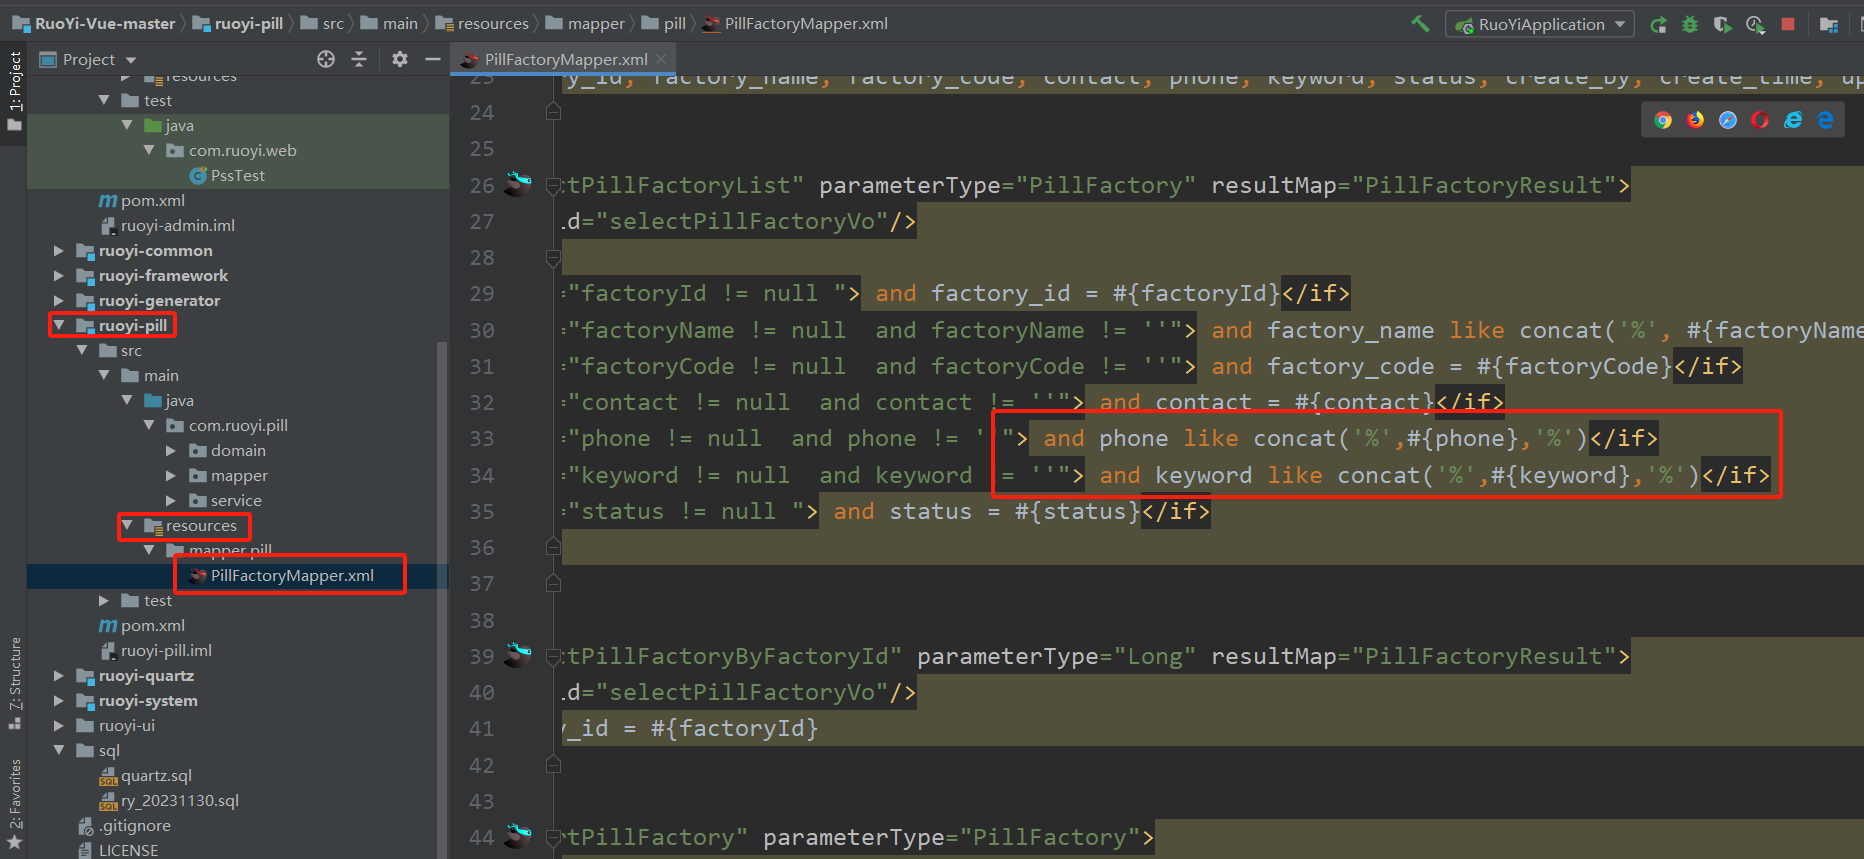The height and width of the screenshot is (859, 1864).
Task: Toggle code fold marker at line 42
Action: click(553, 765)
